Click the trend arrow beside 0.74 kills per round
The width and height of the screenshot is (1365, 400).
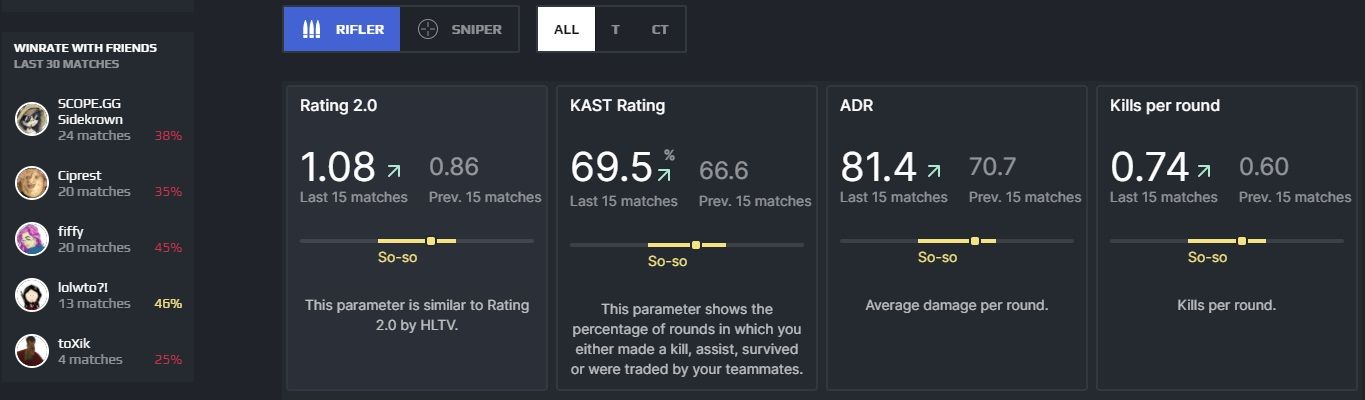point(1204,170)
